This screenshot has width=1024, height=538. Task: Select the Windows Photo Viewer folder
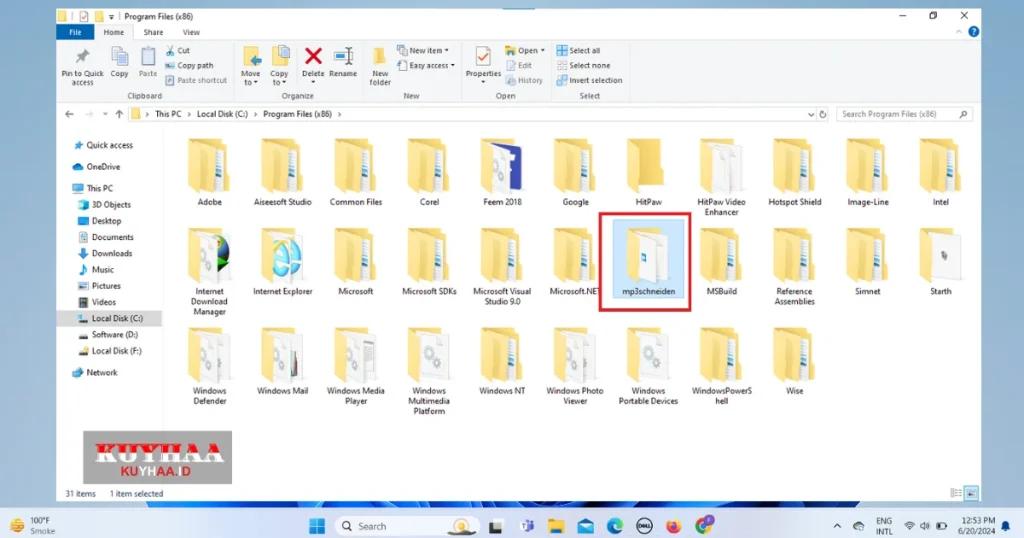point(575,367)
